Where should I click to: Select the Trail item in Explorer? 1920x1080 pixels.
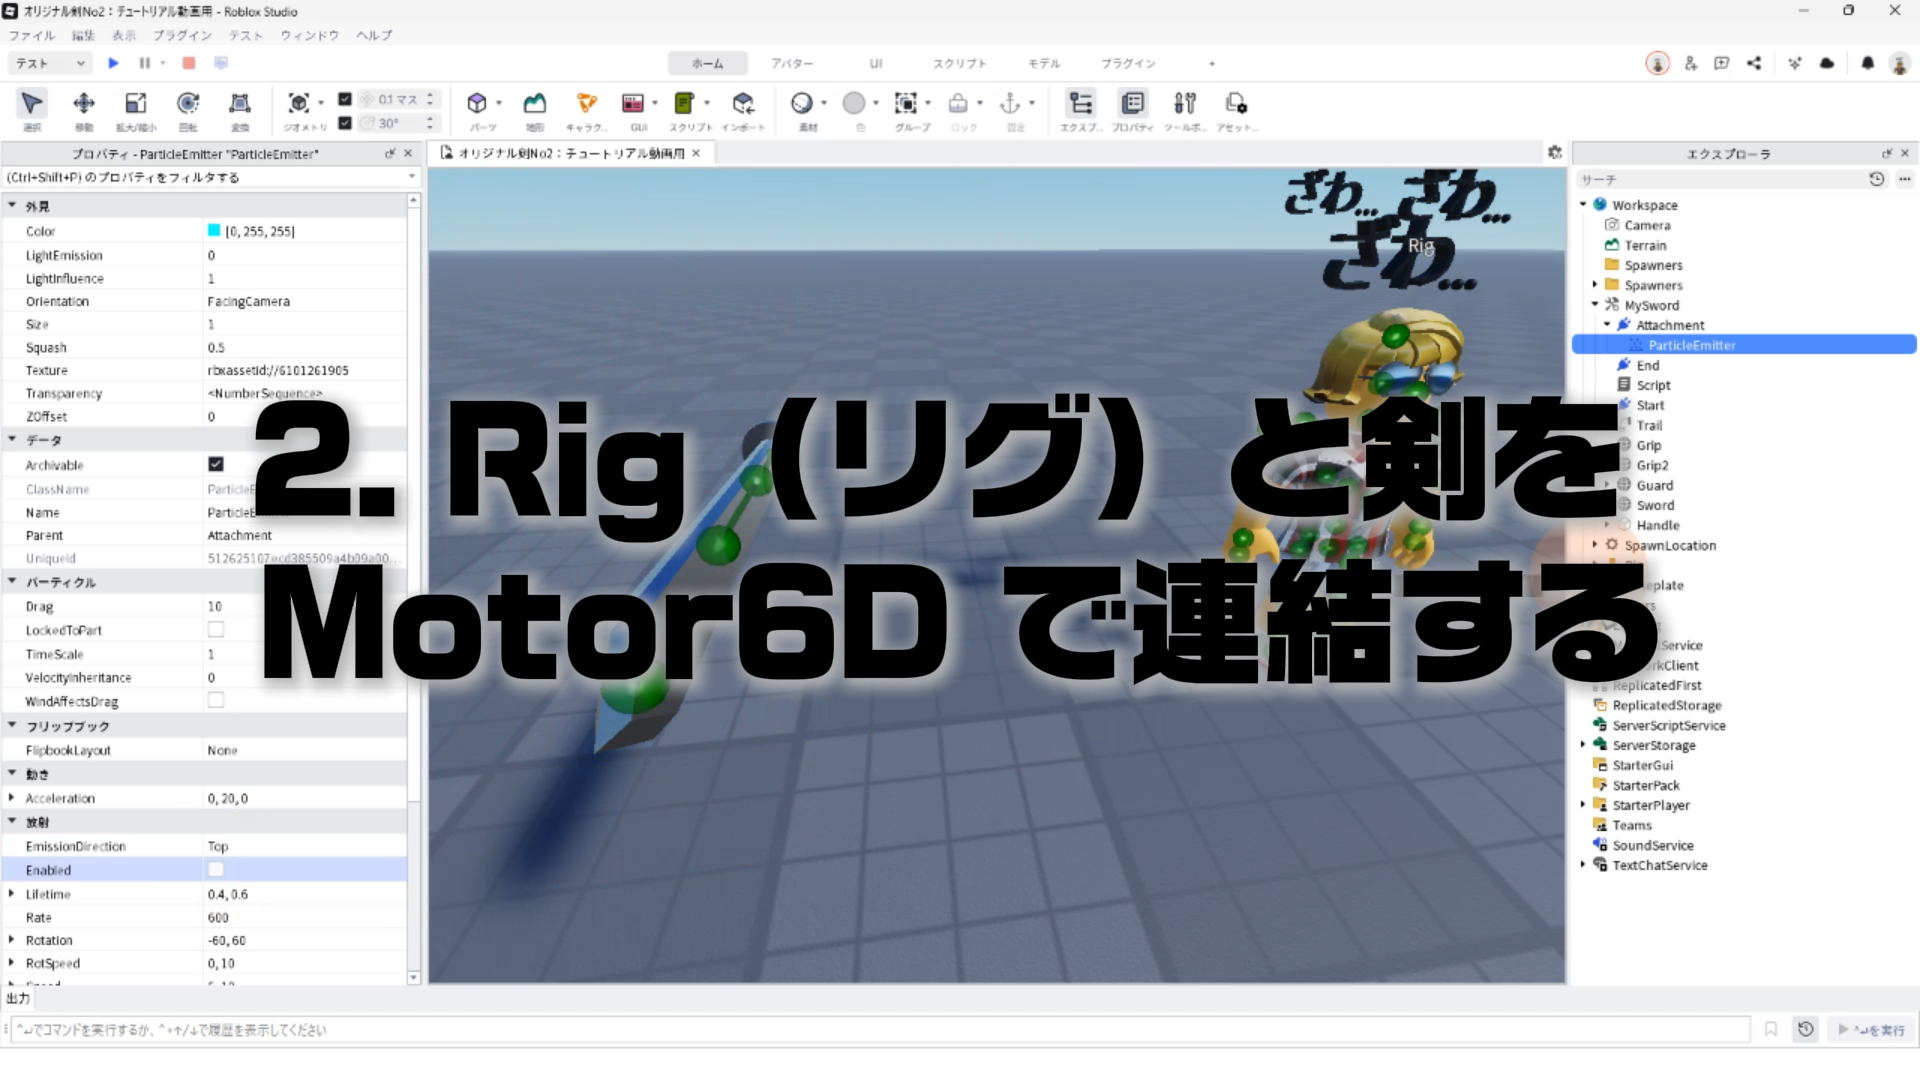coord(1649,425)
